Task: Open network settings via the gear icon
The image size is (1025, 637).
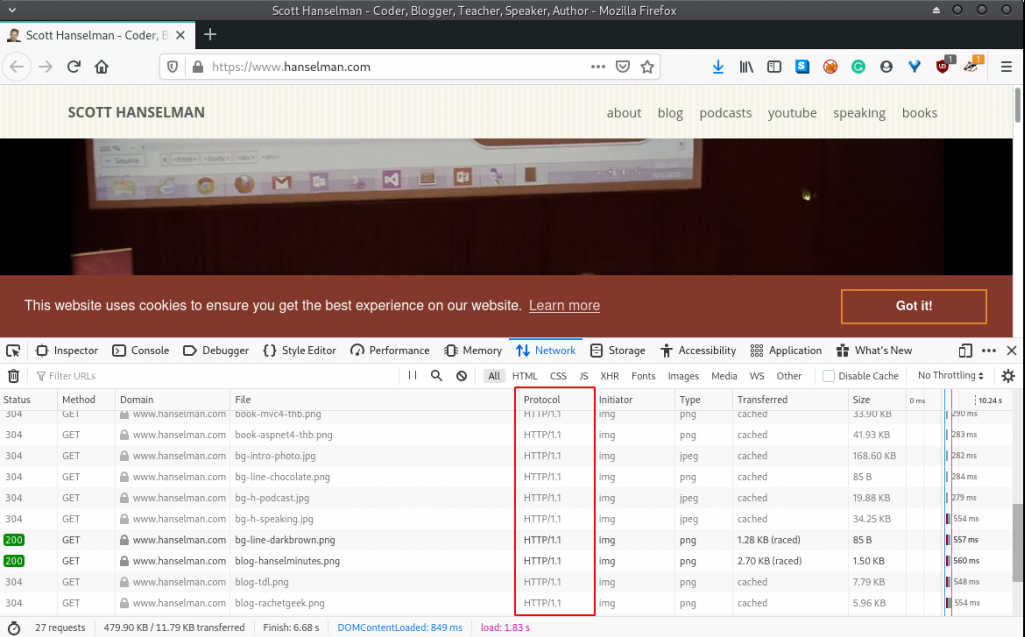Action: click(1008, 376)
